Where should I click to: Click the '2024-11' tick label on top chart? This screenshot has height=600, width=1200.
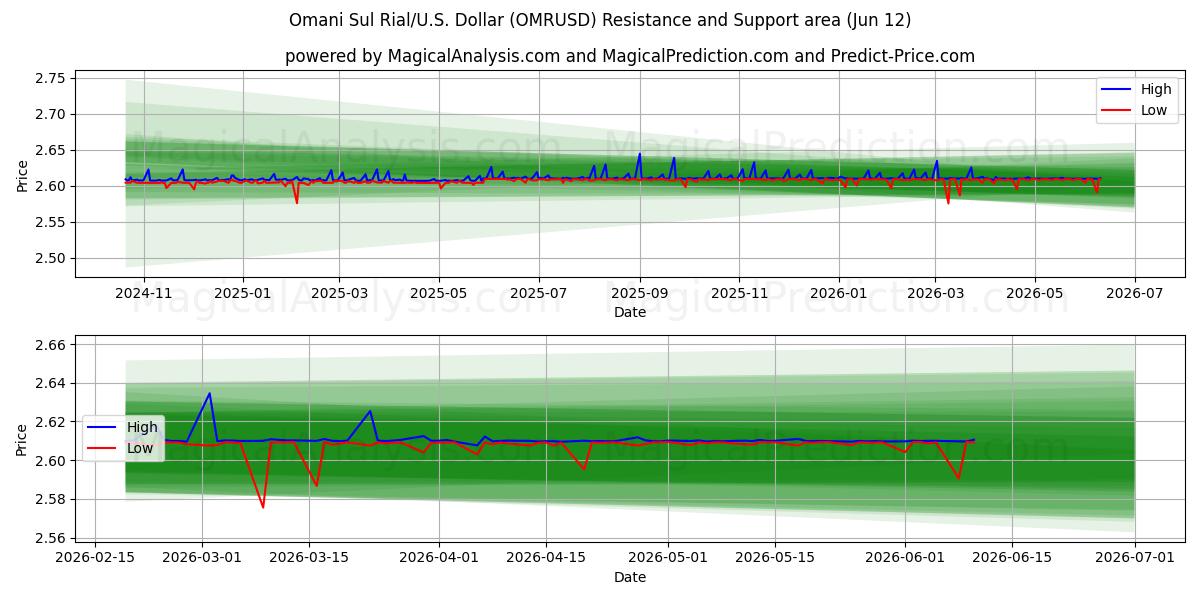144,293
